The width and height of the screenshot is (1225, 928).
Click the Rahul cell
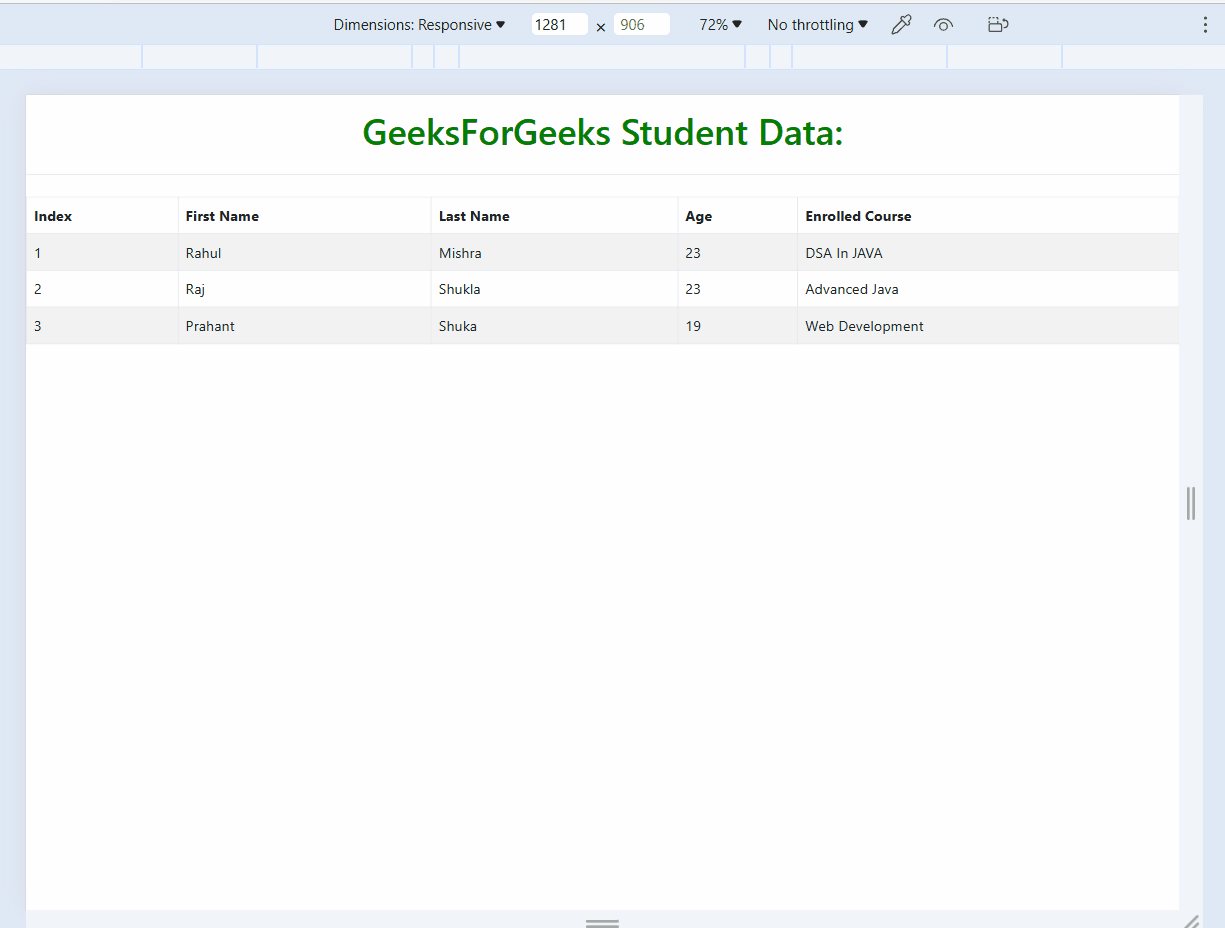click(304, 253)
